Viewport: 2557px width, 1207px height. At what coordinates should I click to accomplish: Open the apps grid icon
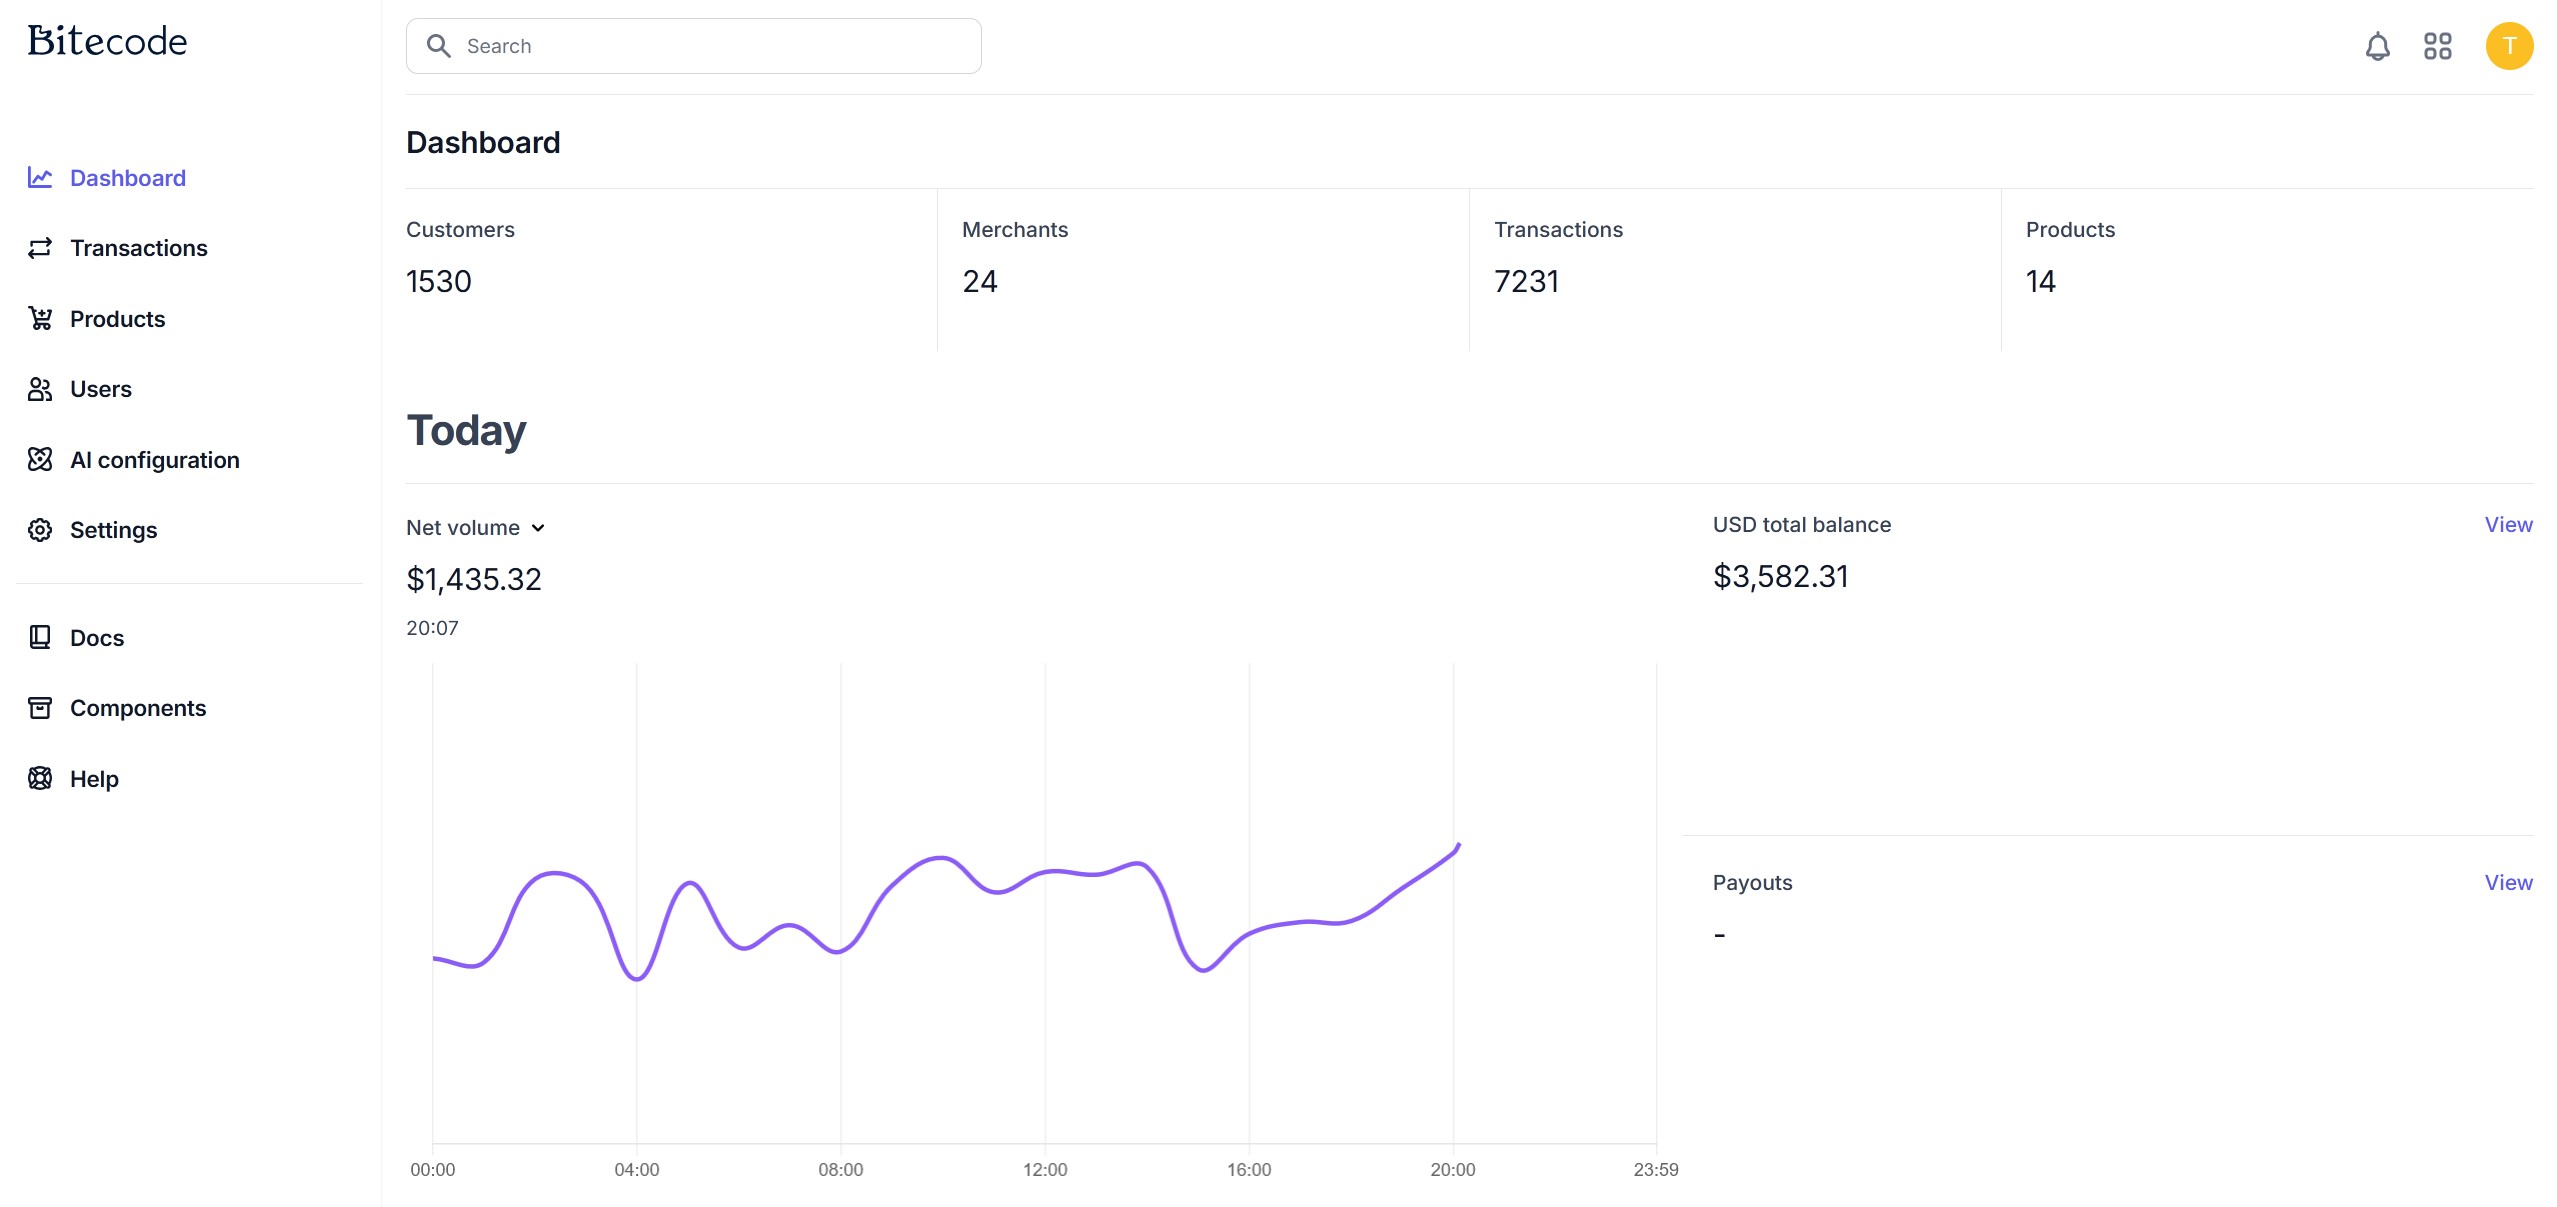click(2437, 46)
